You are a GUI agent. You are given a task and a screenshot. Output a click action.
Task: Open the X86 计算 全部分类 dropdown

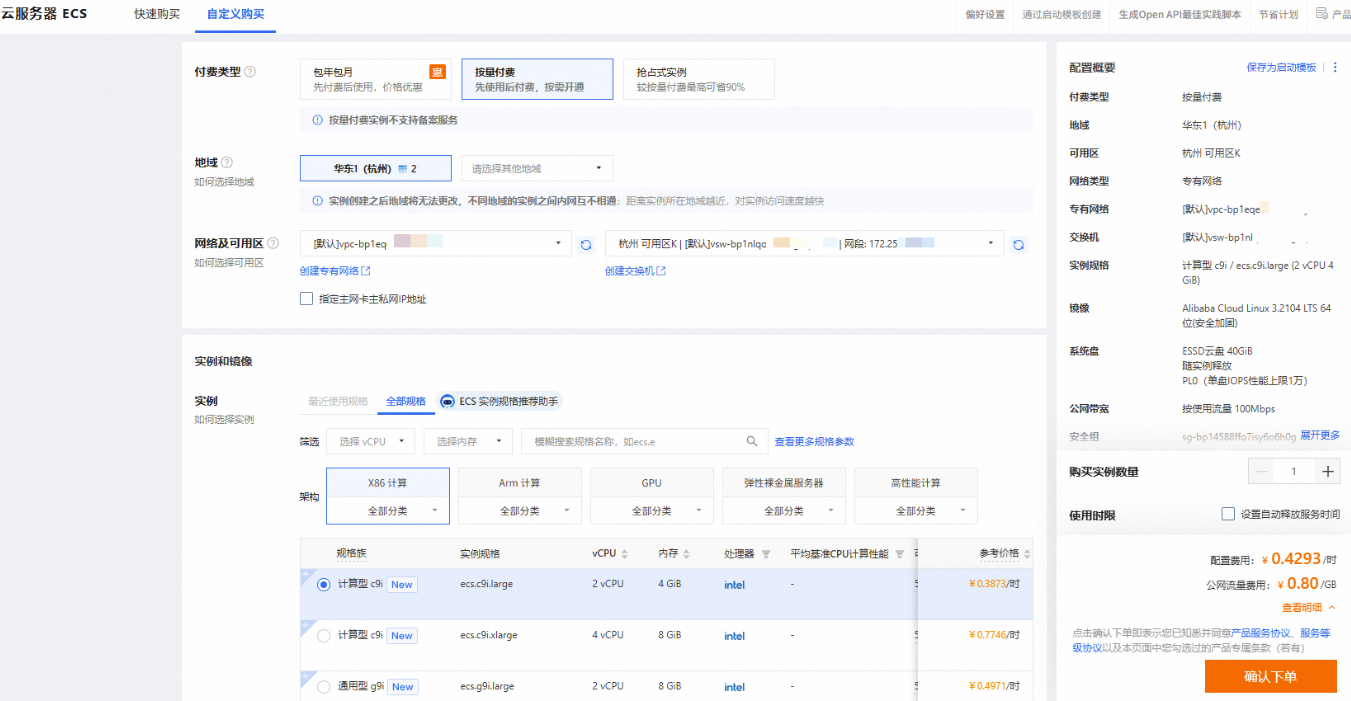point(388,511)
